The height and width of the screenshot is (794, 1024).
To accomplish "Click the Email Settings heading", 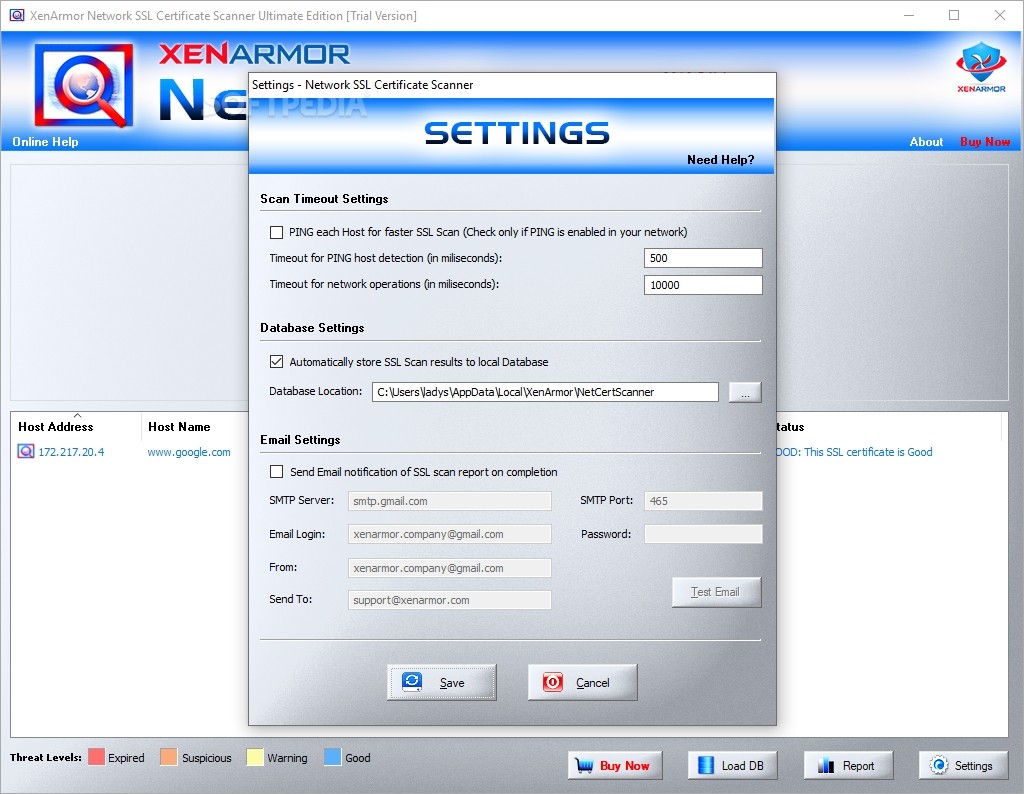I will [300, 439].
